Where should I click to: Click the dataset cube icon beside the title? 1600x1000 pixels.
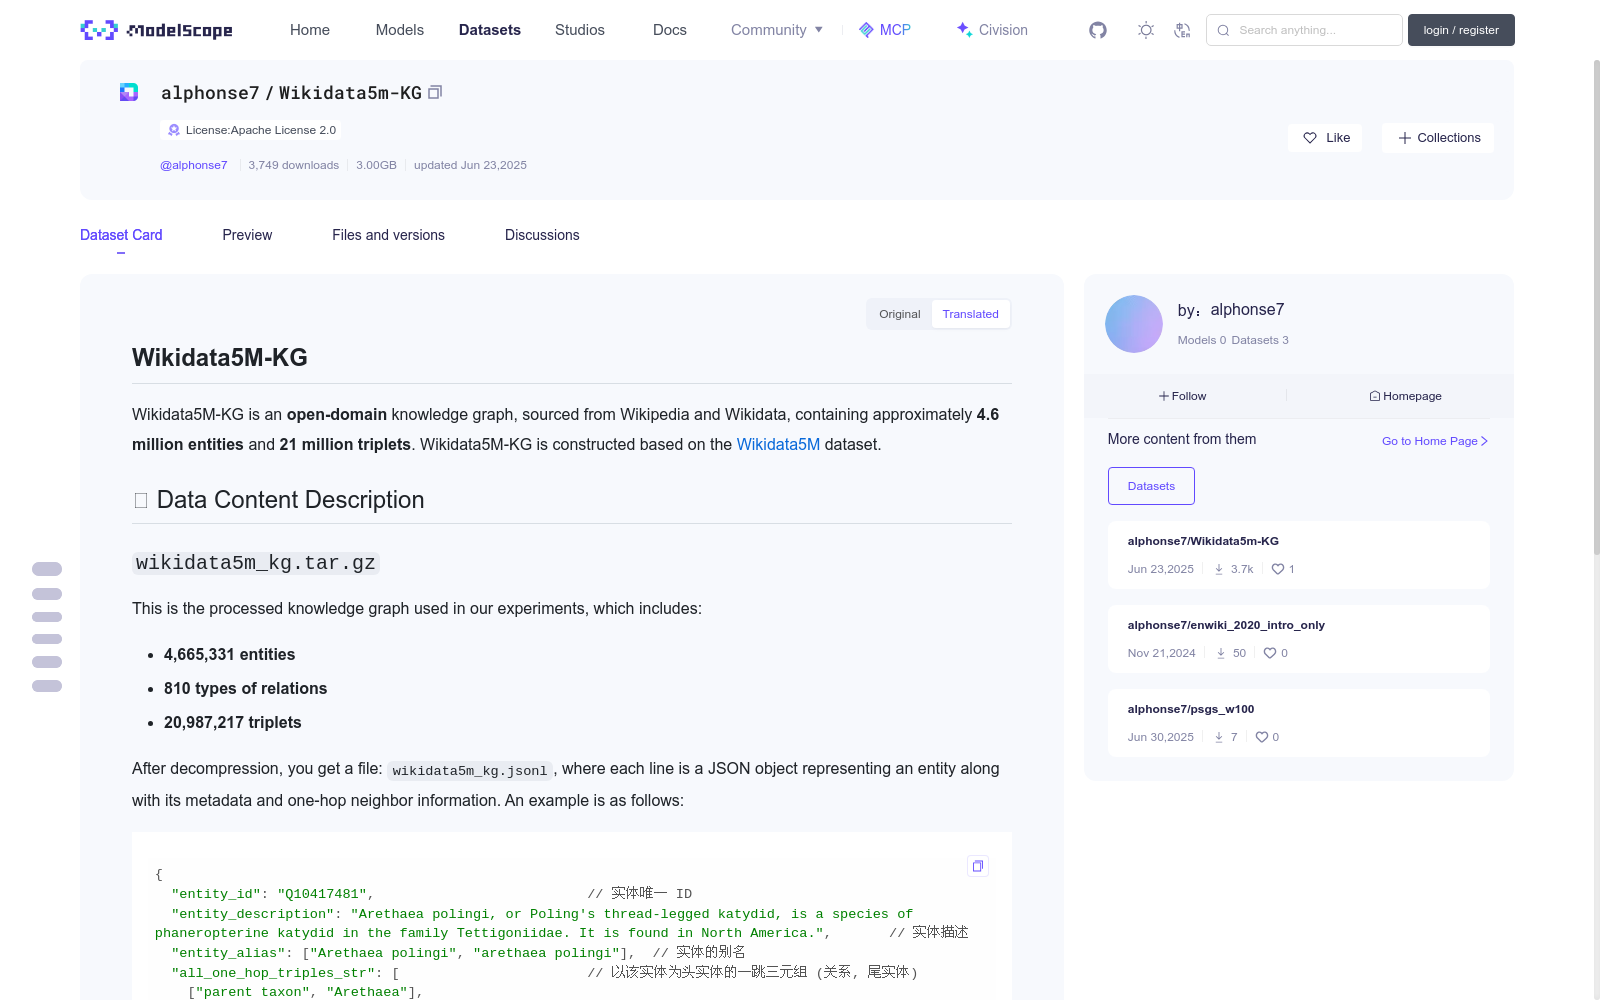129,92
